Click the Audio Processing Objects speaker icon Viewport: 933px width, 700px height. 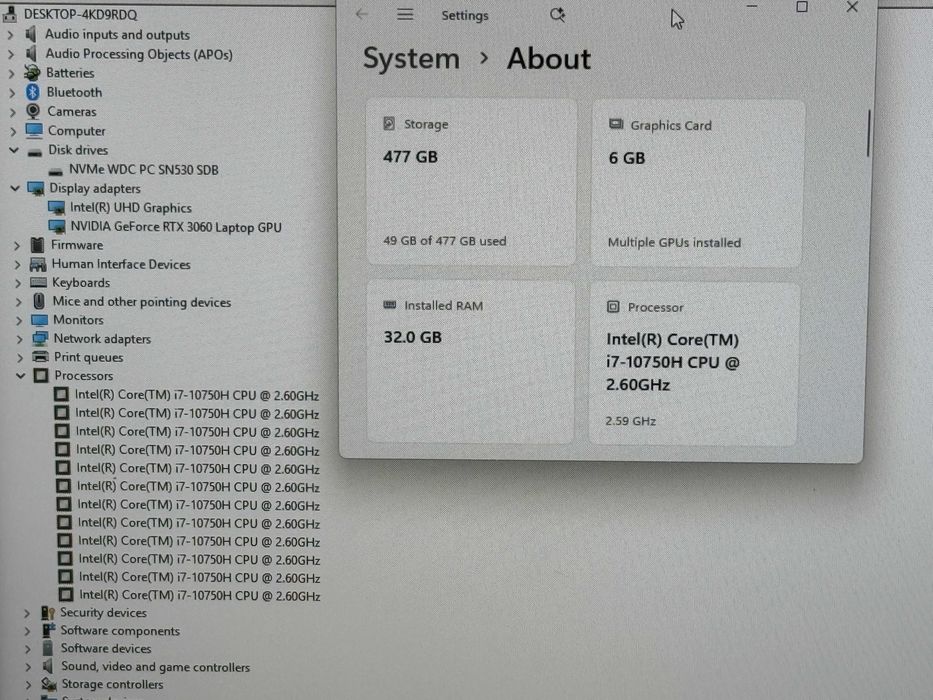32,54
